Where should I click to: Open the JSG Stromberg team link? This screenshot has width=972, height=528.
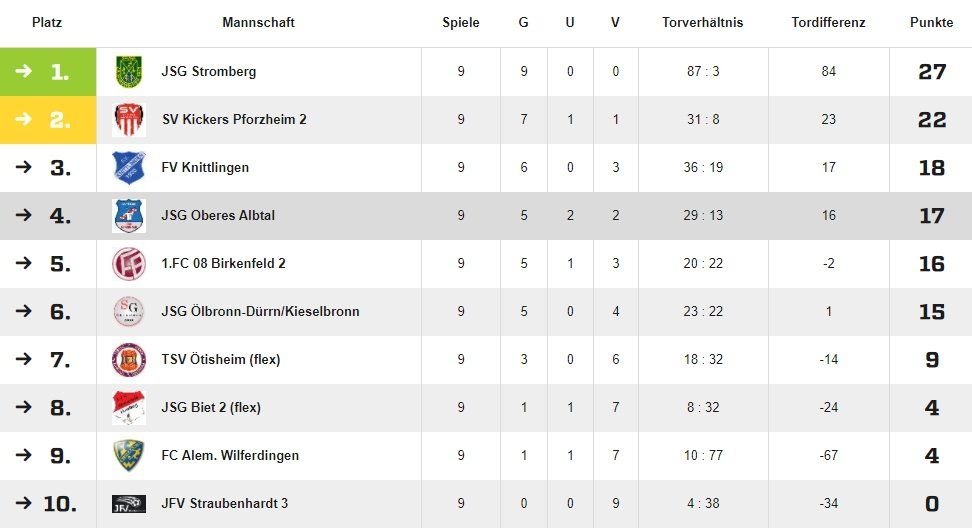click(209, 72)
